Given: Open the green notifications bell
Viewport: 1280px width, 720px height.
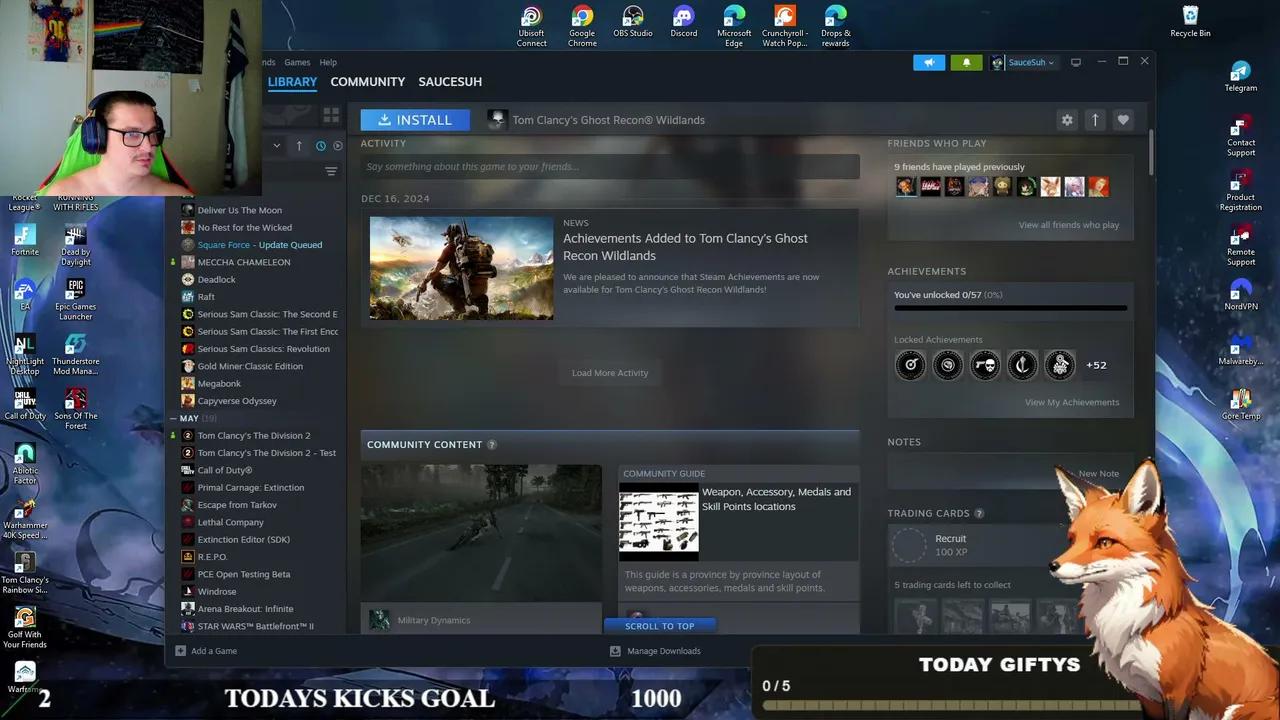Looking at the screenshot, I should (x=966, y=62).
